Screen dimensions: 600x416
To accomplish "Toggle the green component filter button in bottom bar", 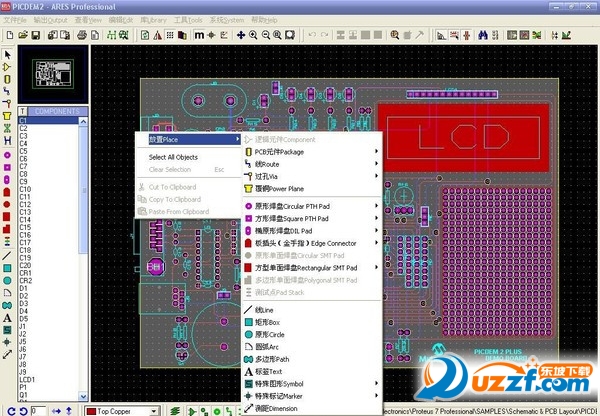I will click(x=192, y=411).
